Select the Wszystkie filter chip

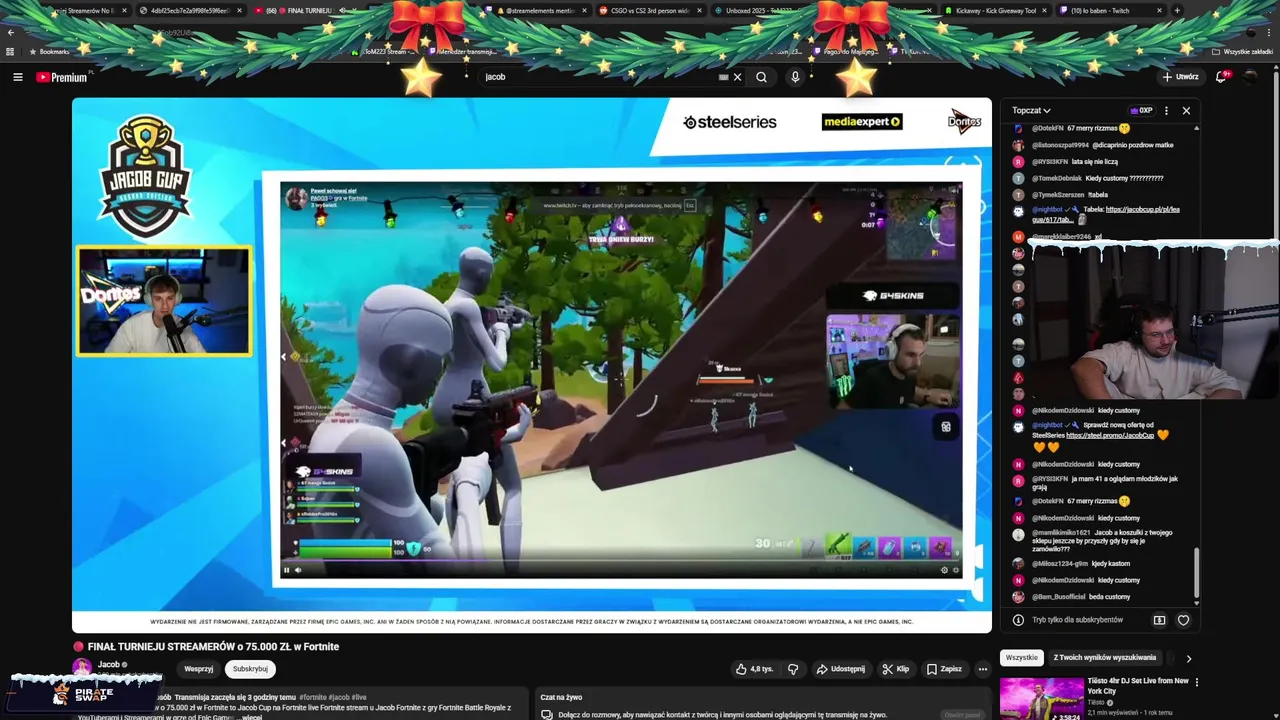1021,658
